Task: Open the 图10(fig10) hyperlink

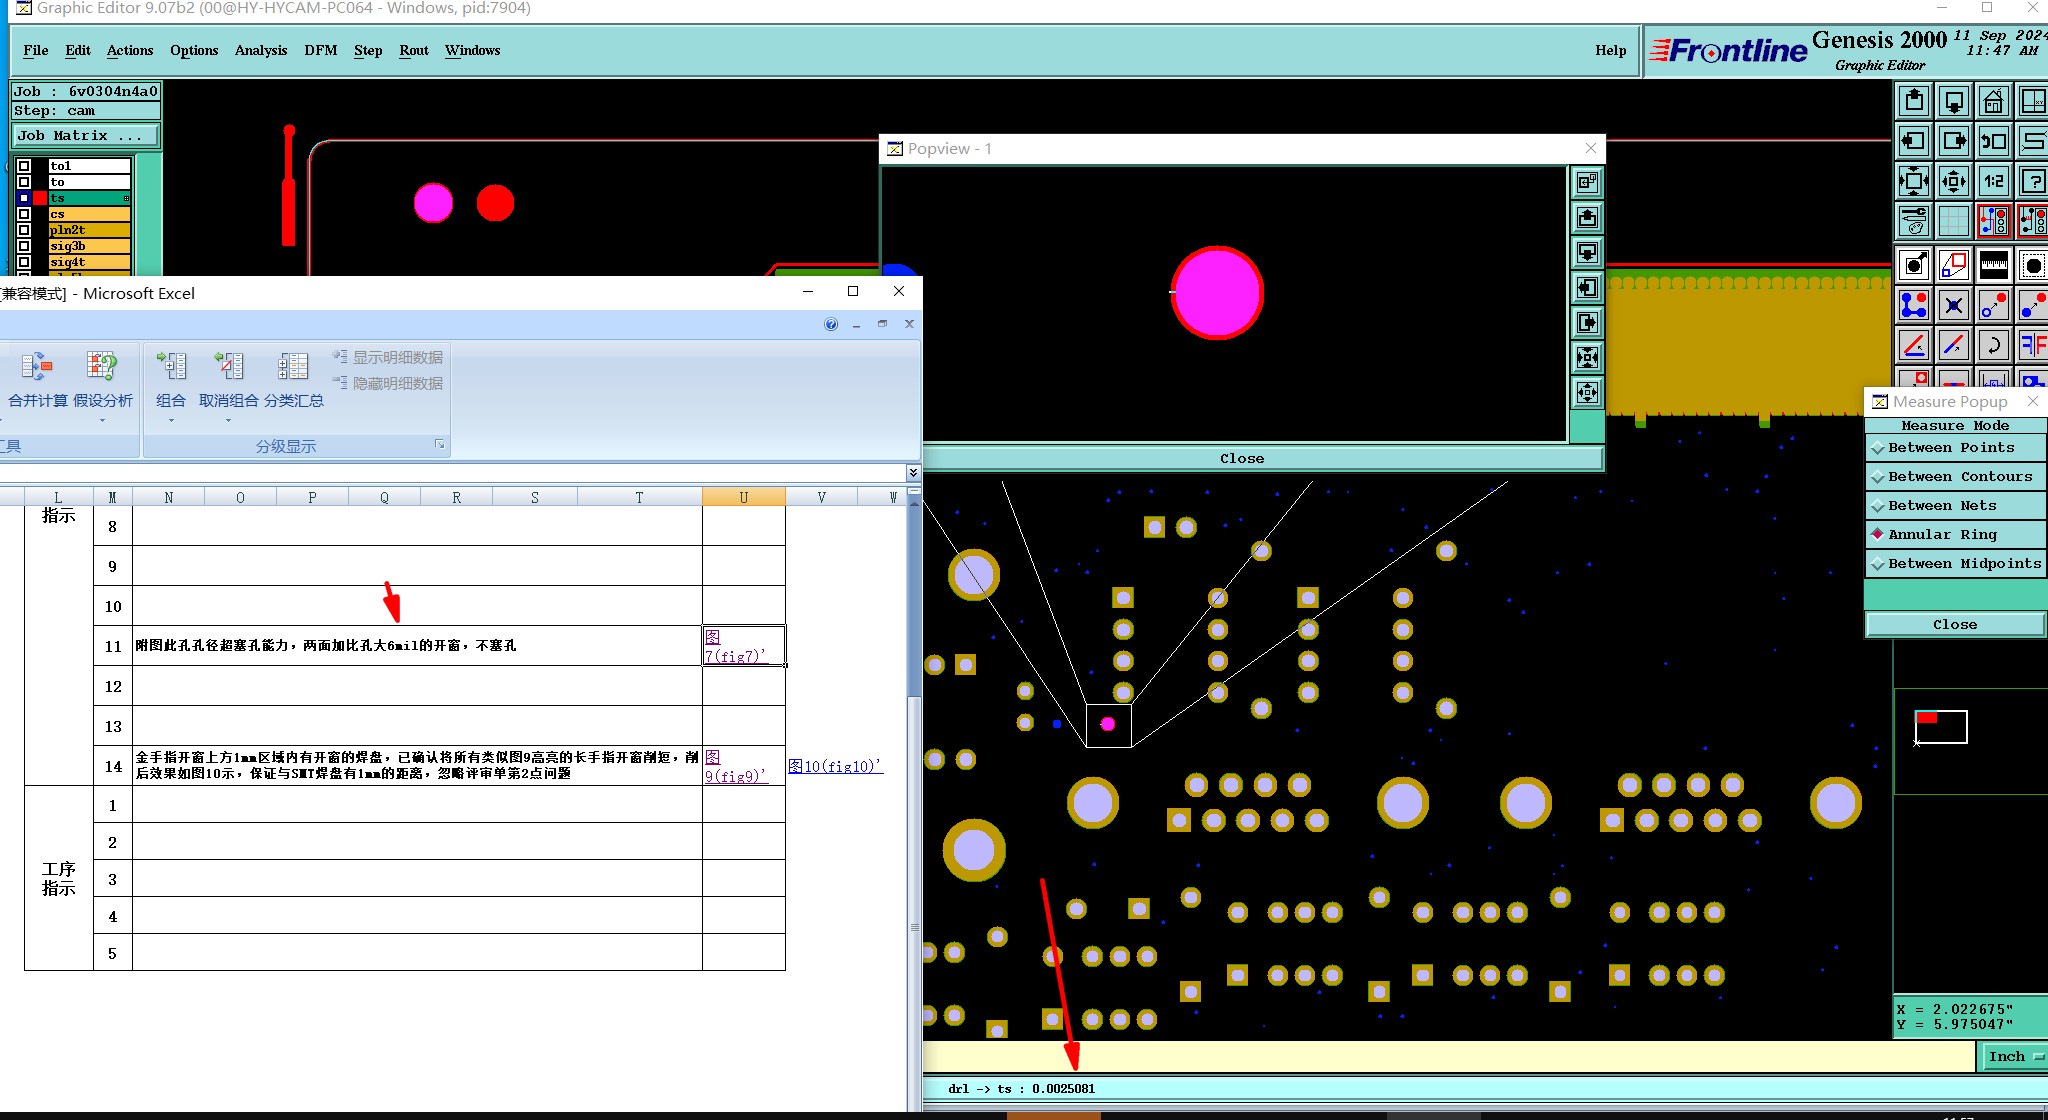Action: click(x=835, y=766)
